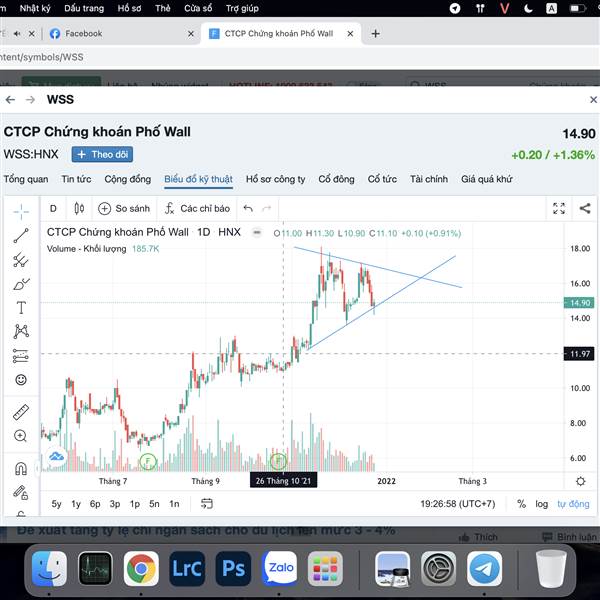600x600 pixels.
Task: Set range to 6p
Action: 95,504
